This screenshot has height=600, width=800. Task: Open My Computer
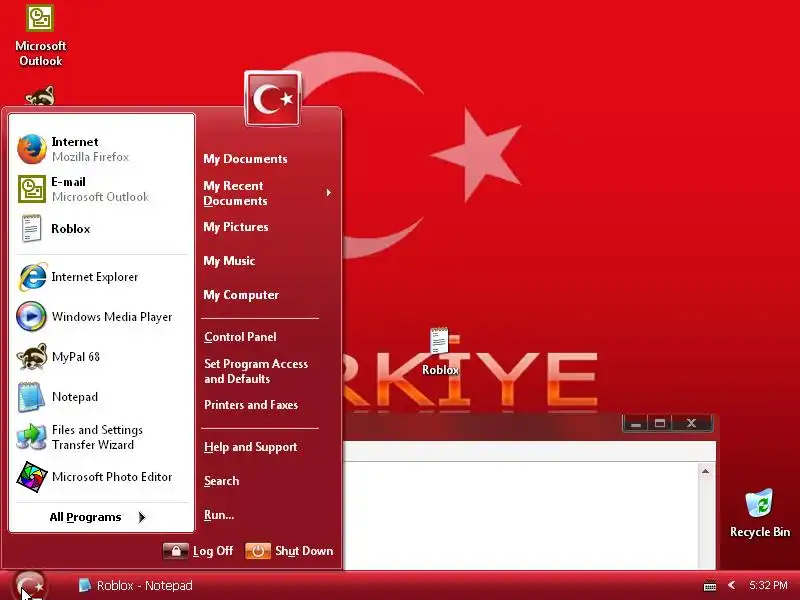coord(241,295)
